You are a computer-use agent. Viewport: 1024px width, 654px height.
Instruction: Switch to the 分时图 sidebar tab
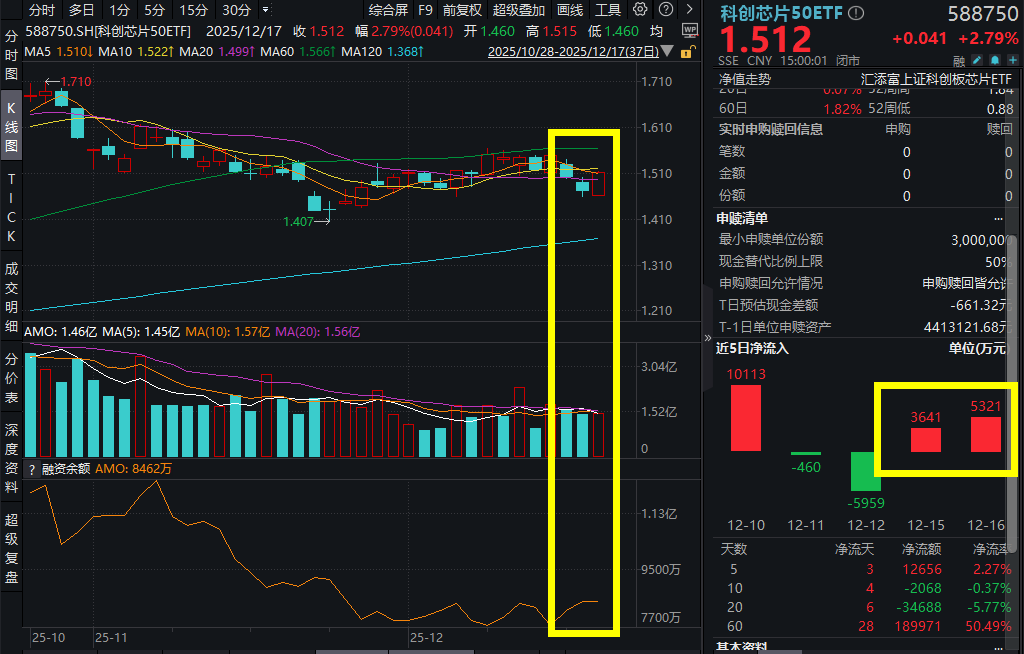(10, 55)
